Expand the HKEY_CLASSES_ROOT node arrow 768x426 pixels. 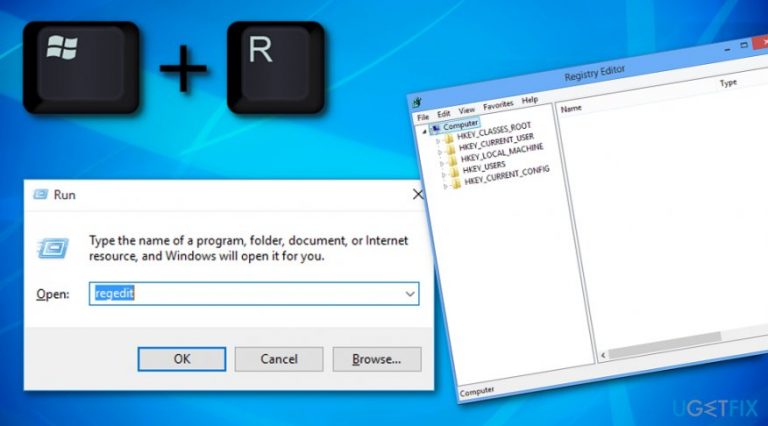(x=438, y=142)
